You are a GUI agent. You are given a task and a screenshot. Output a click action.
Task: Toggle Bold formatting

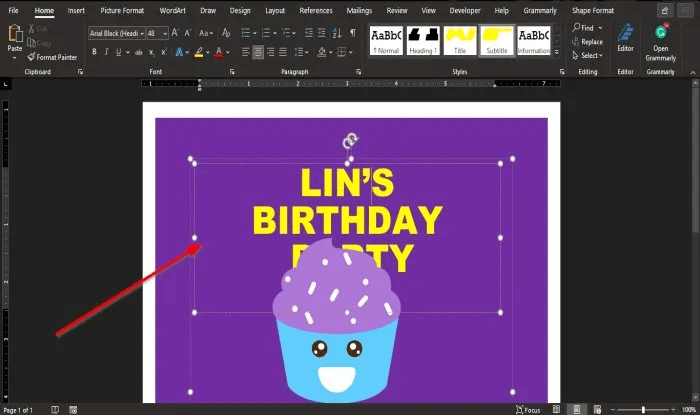pos(94,52)
